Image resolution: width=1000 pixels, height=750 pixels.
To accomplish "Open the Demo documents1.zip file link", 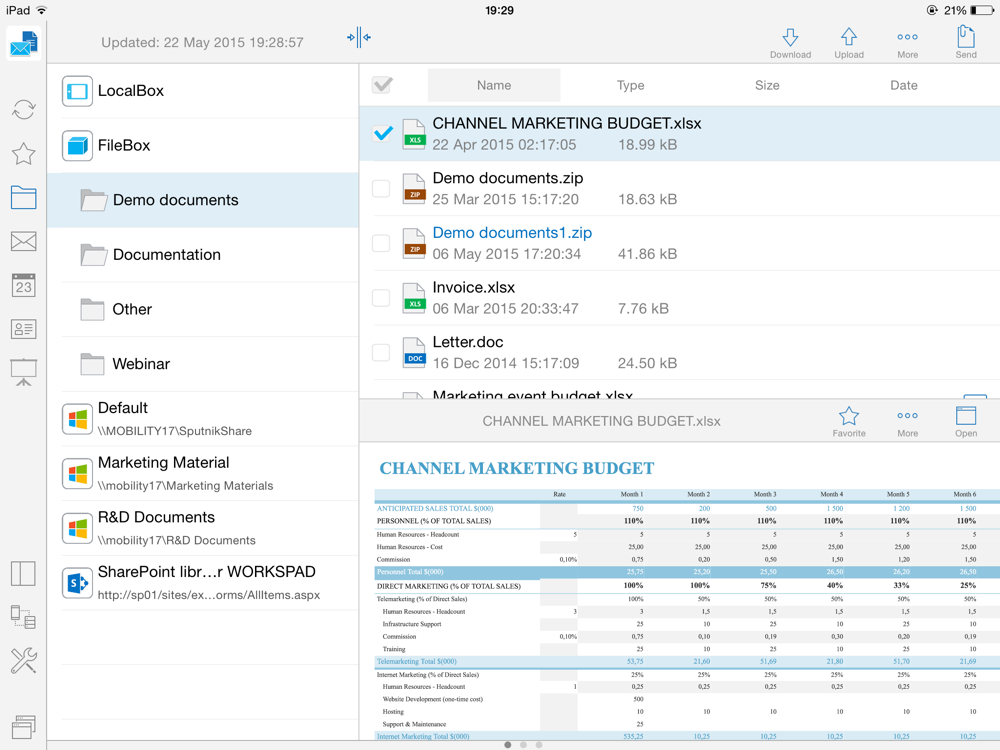I will [512, 233].
